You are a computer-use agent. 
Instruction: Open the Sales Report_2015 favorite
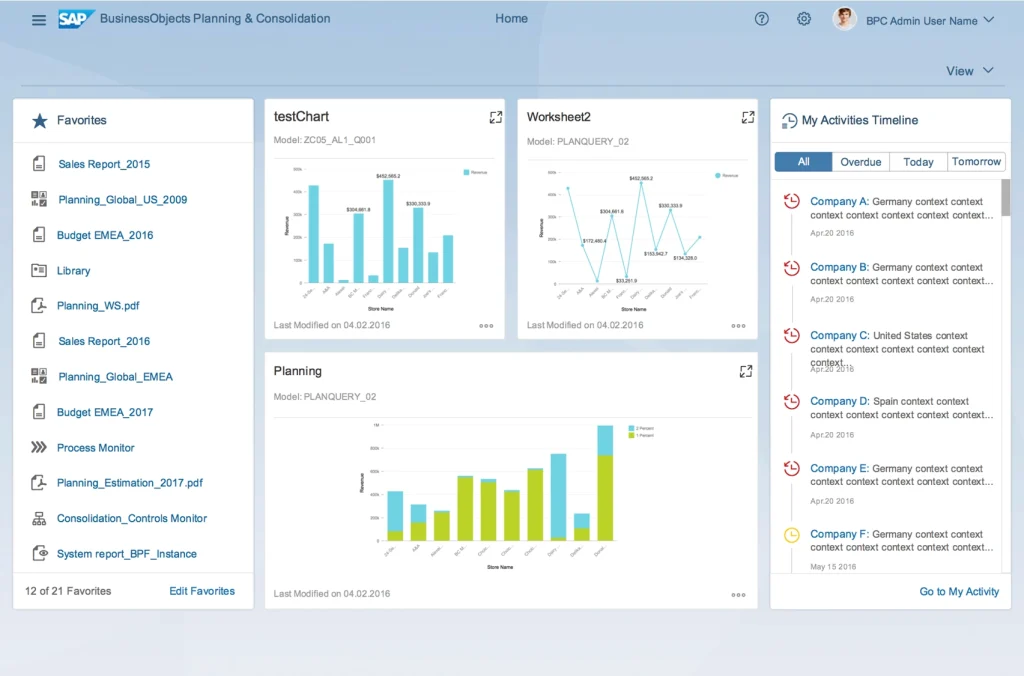point(104,164)
